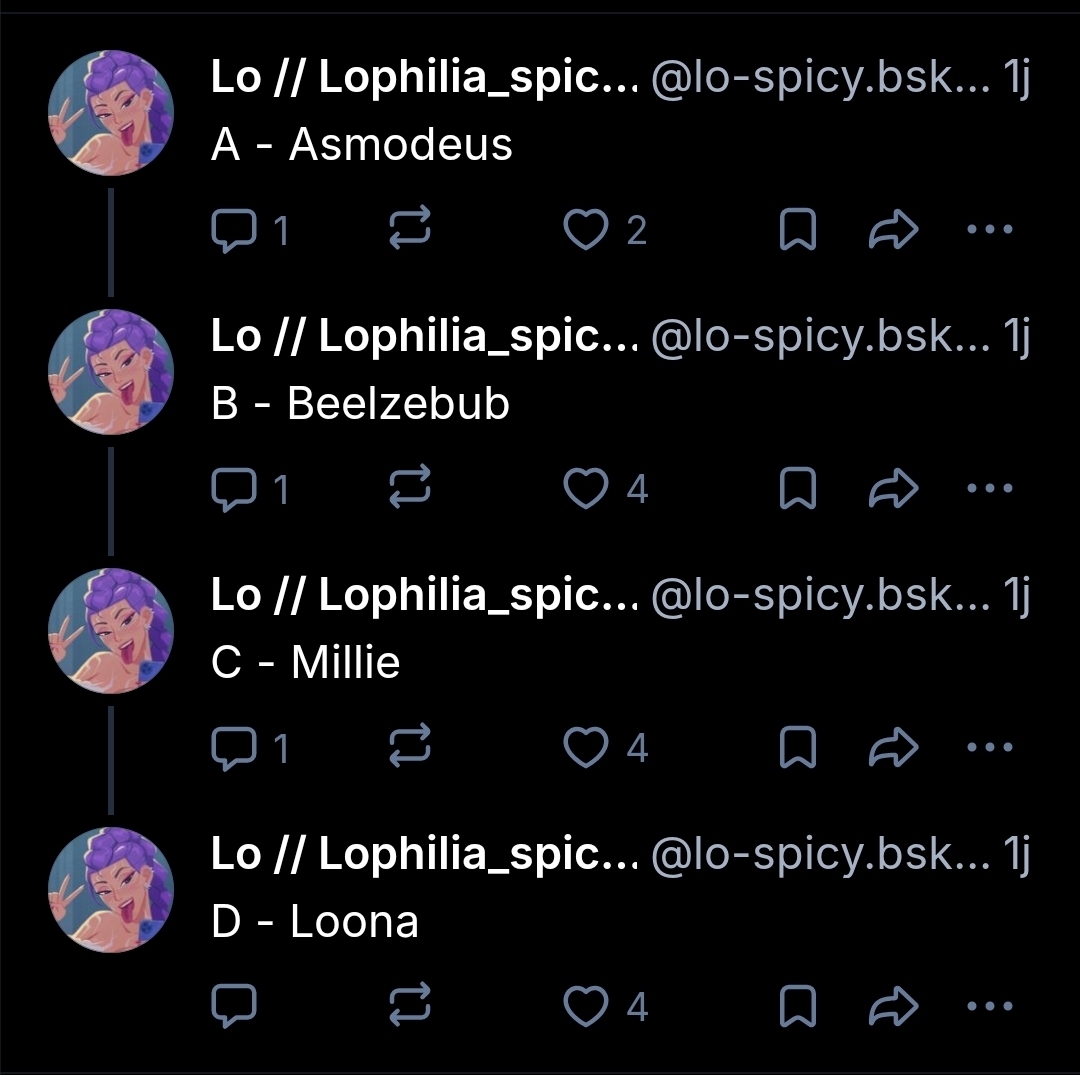
Task: Reply to the Beelzebub post
Action: [234, 489]
